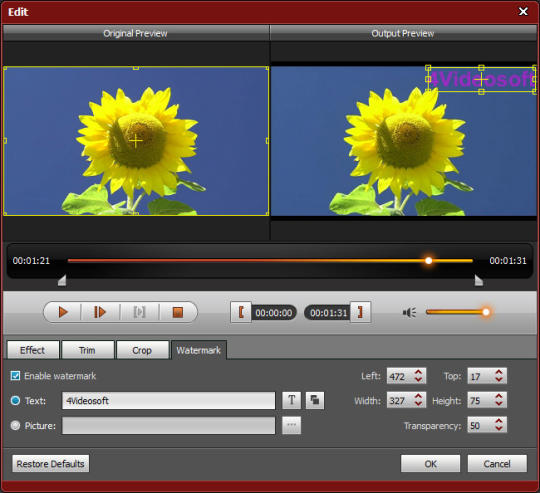Viewport: 540px width, 493px height.
Task: Select the Watermark tab
Action: pos(198,350)
